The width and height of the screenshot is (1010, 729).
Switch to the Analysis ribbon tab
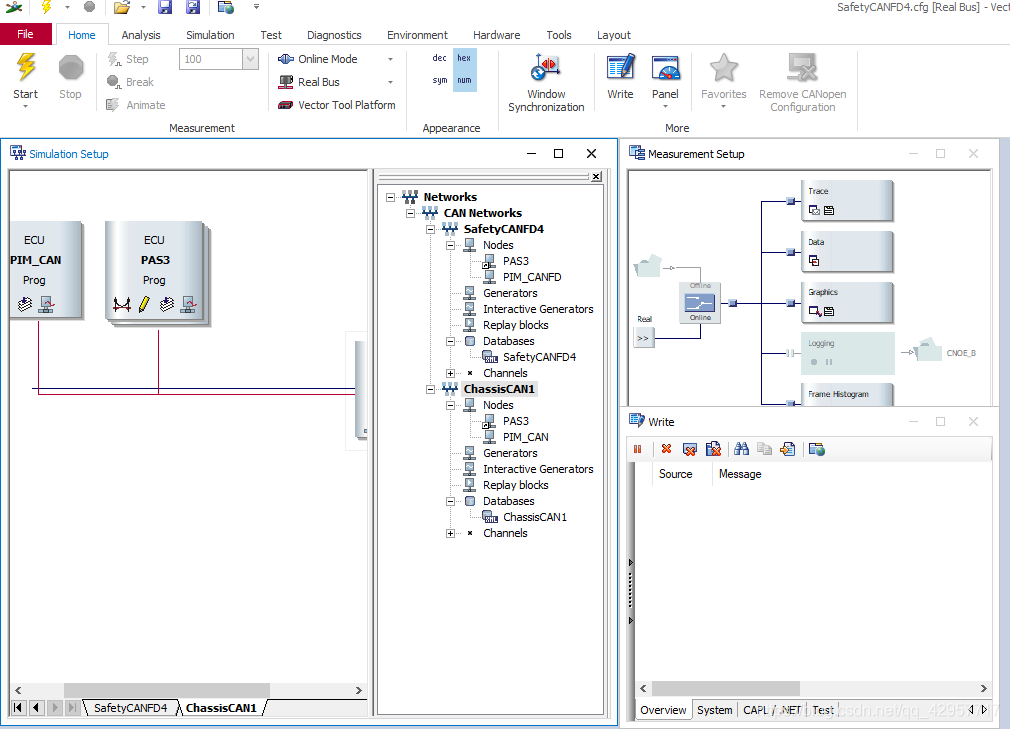[140, 35]
